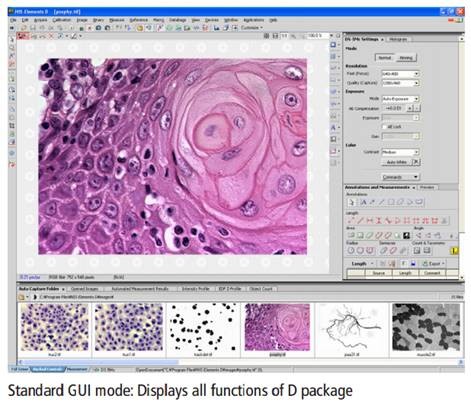471x405 pixels.
Task: Select the pointer tool in Annotations row
Action: [351, 202]
